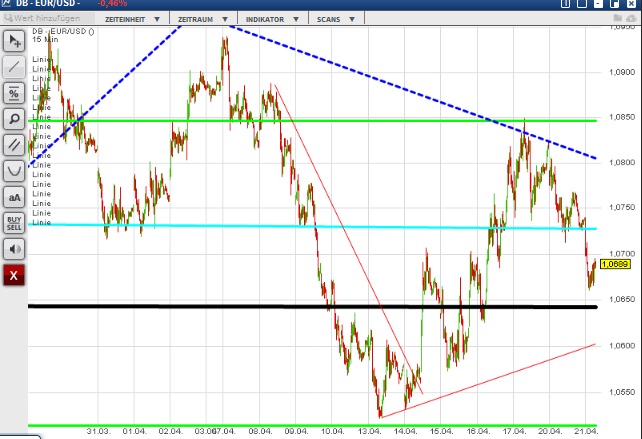Click the 1,0800 price axis label

coord(622,163)
